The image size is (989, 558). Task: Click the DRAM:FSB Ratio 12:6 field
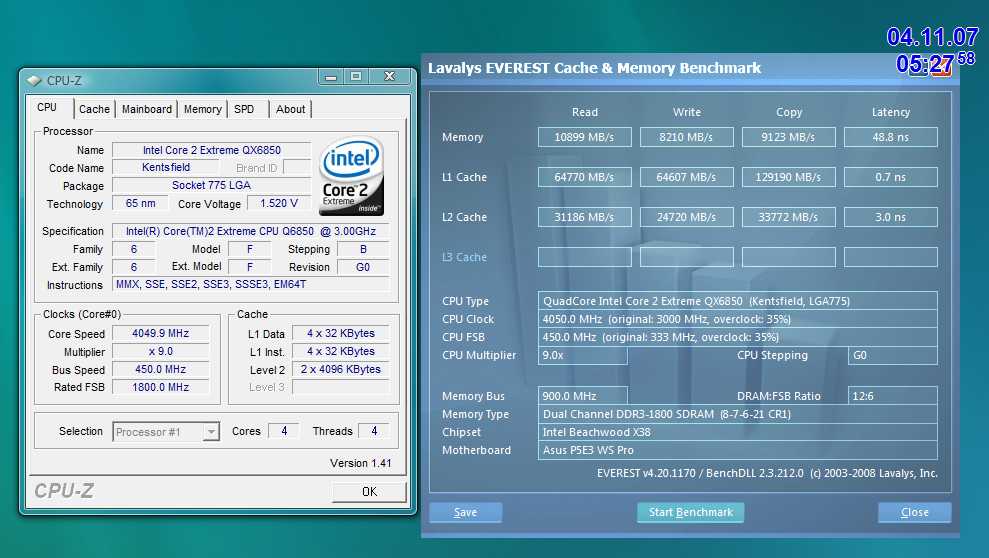pos(892,396)
